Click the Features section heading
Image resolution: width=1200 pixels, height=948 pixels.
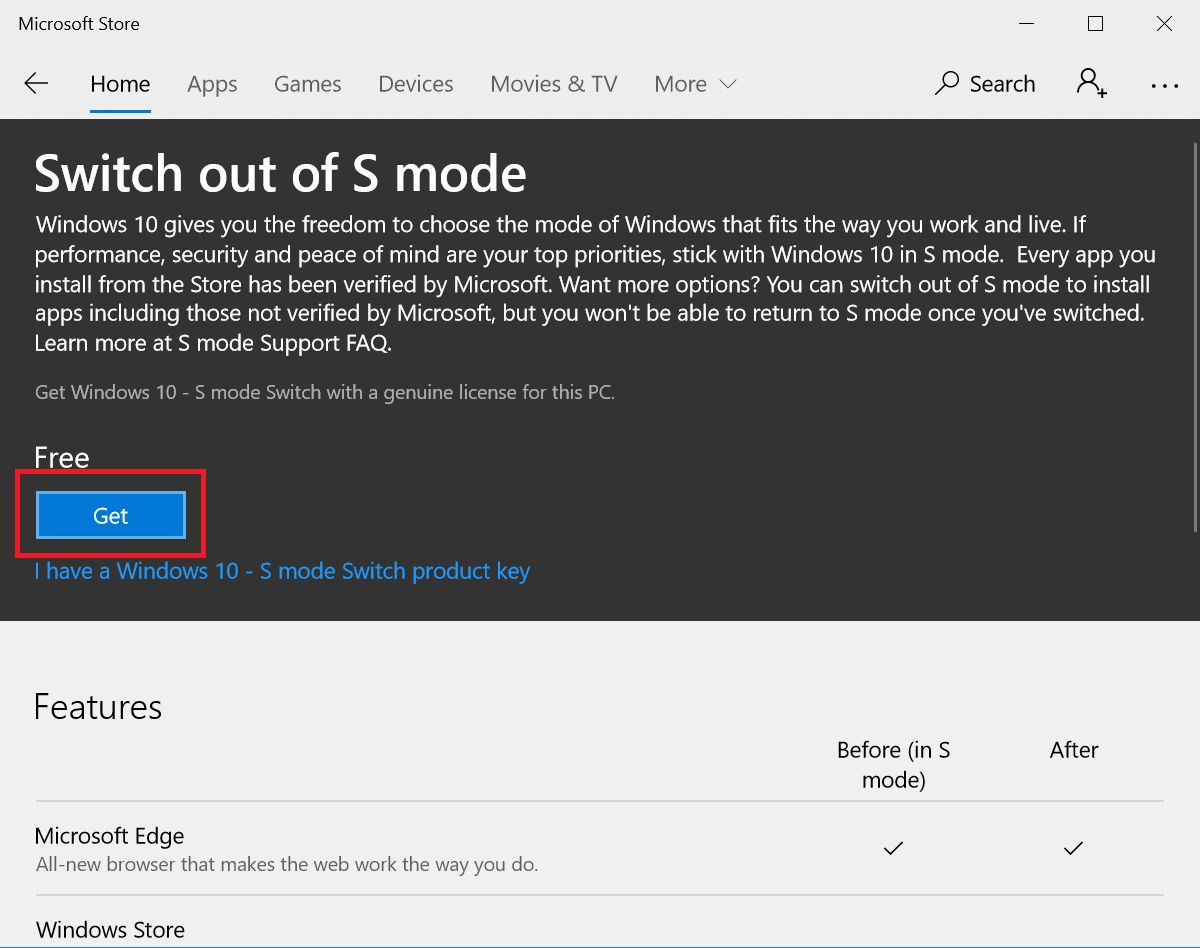[x=98, y=707]
